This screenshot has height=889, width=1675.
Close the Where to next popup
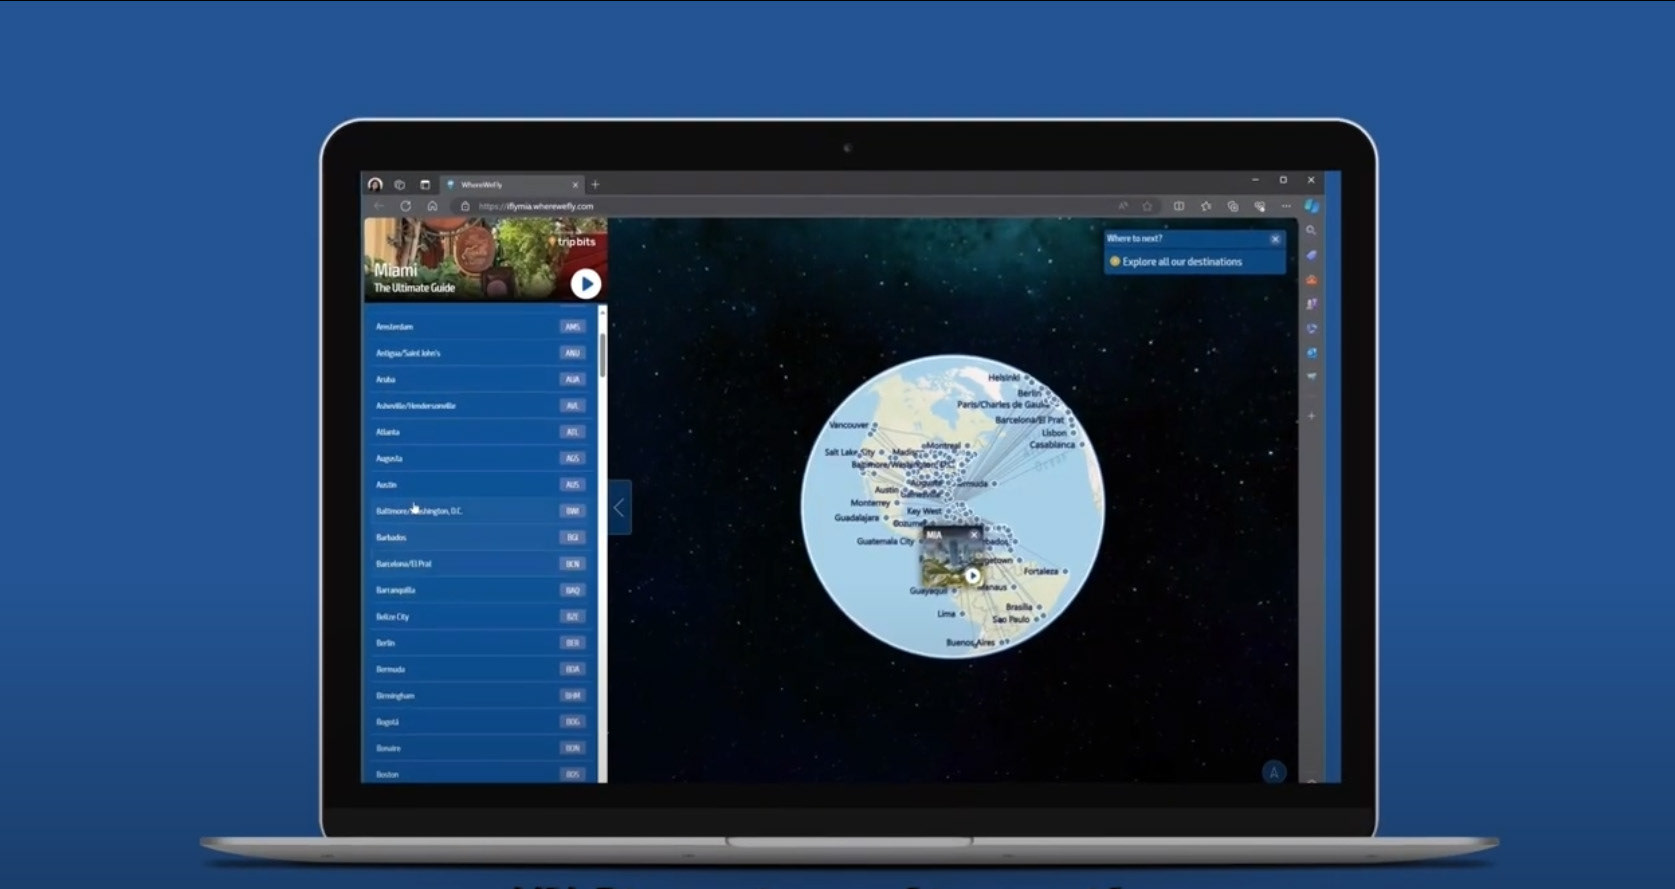tap(1275, 239)
